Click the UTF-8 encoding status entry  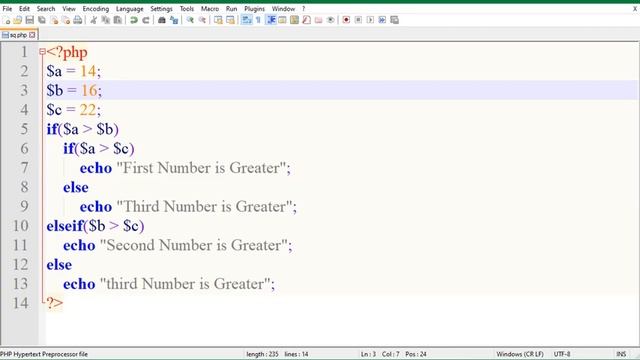click(x=562, y=354)
